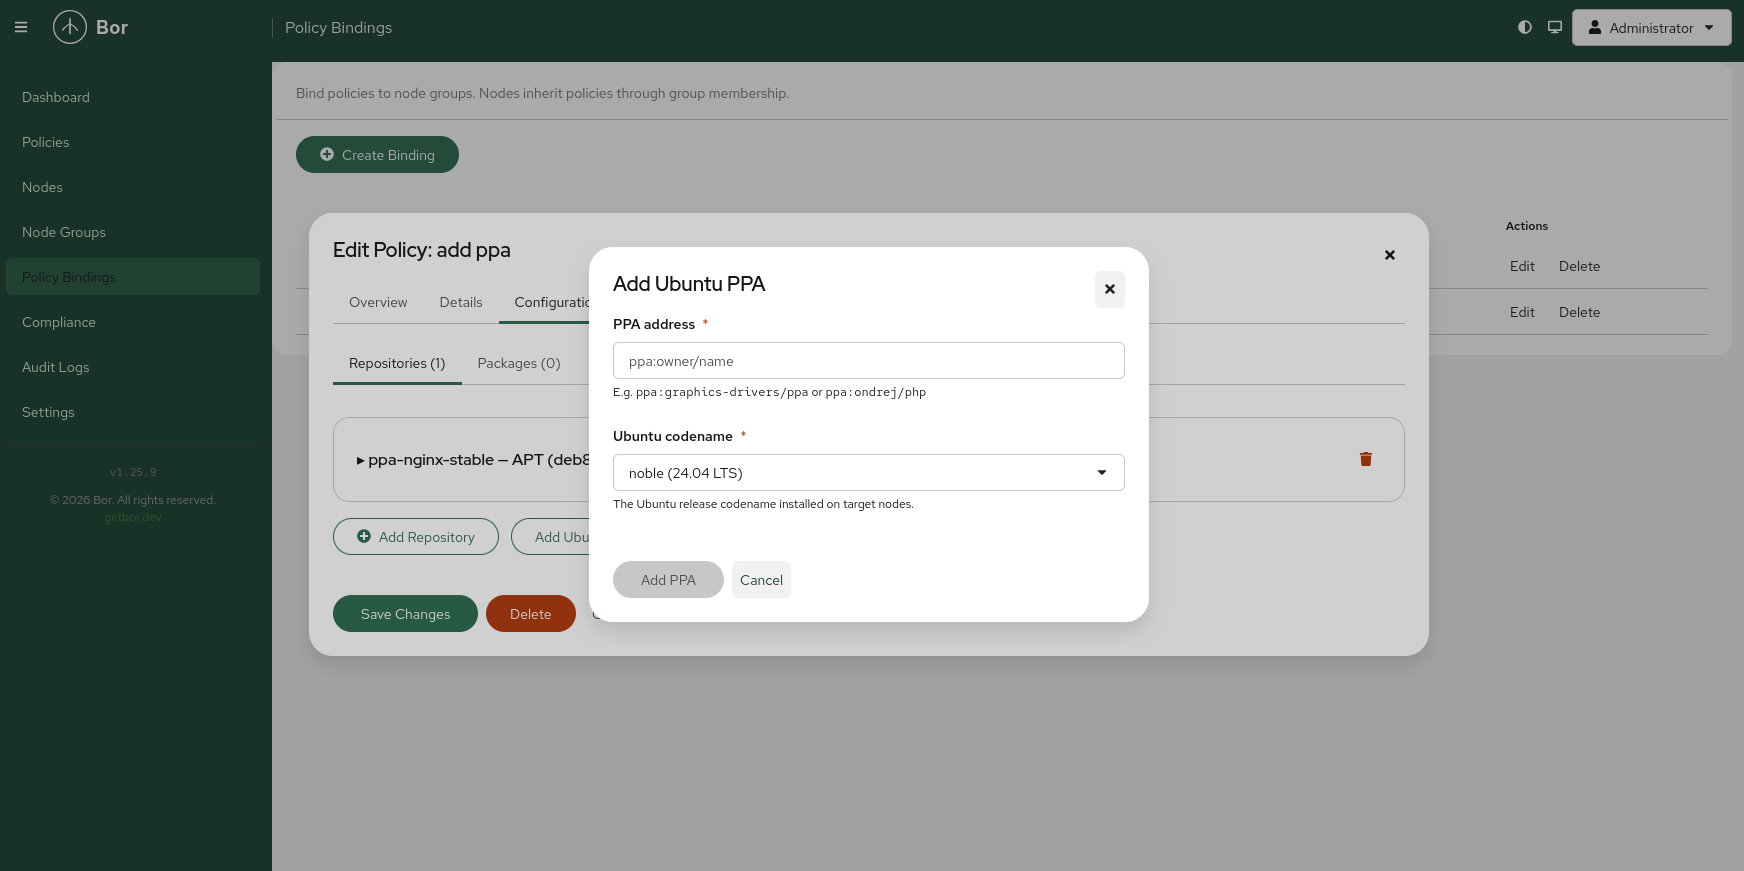Screen dimensions: 1744x871
Task: Open Settings in the sidebar
Action: [133, 412]
